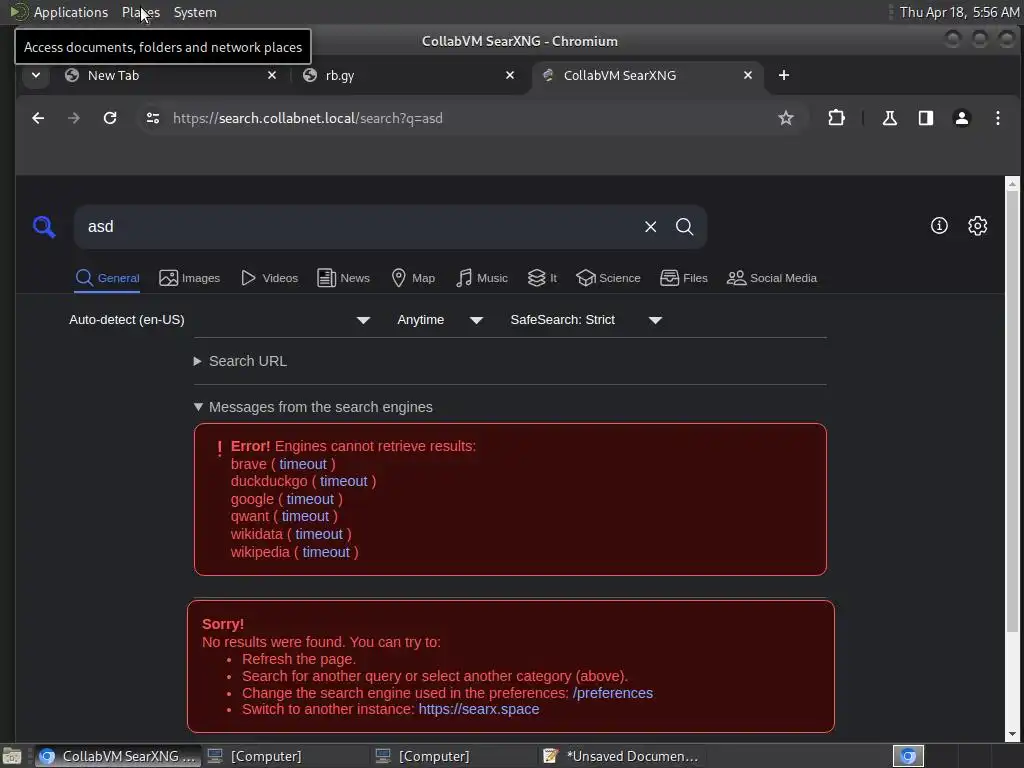Viewport: 1024px width, 768px height.
Task: Click the google timeout link
Action: click(x=310, y=499)
